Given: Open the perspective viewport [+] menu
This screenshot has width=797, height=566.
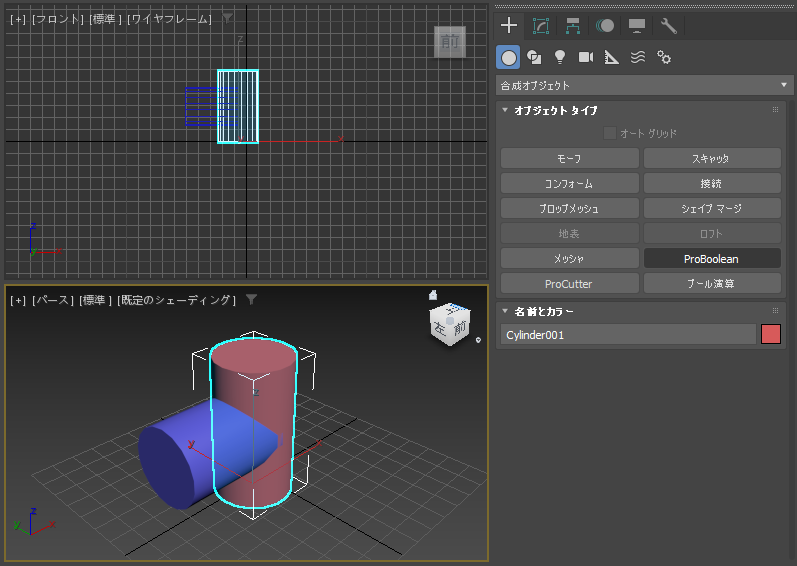Looking at the screenshot, I should pyautogui.click(x=18, y=300).
